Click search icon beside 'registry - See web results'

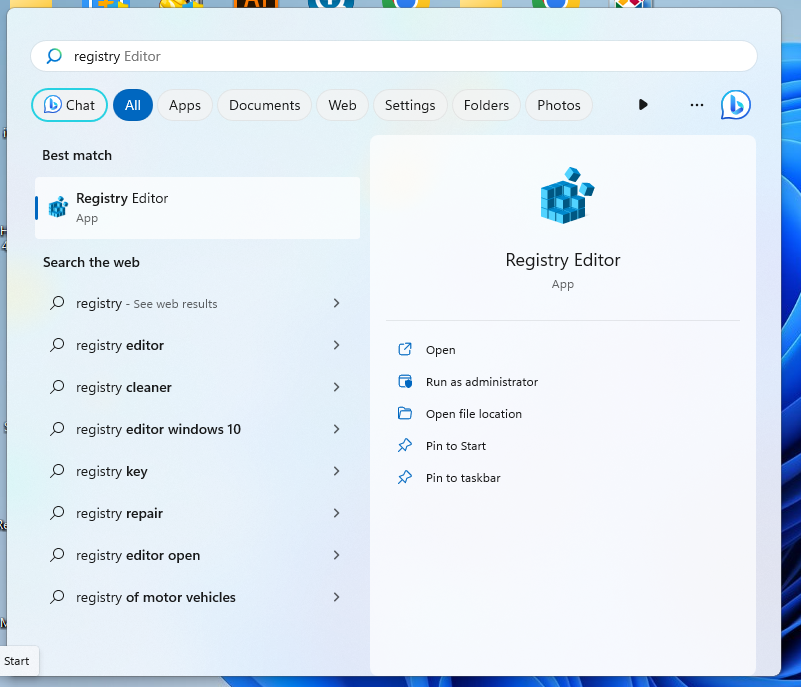[x=57, y=303]
